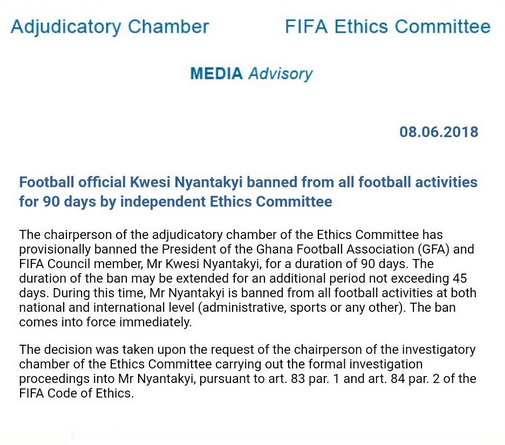Click "(administrative, sports or any other)" text
The image size is (505, 445).
click(x=301, y=308)
